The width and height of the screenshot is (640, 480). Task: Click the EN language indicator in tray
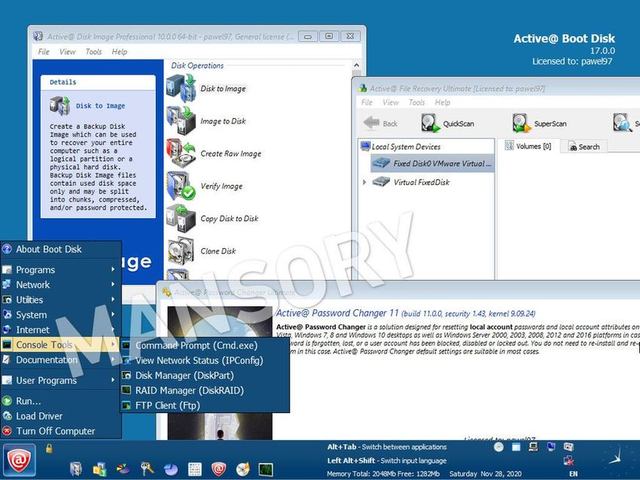pyautogui.click(x=573, y=473)
